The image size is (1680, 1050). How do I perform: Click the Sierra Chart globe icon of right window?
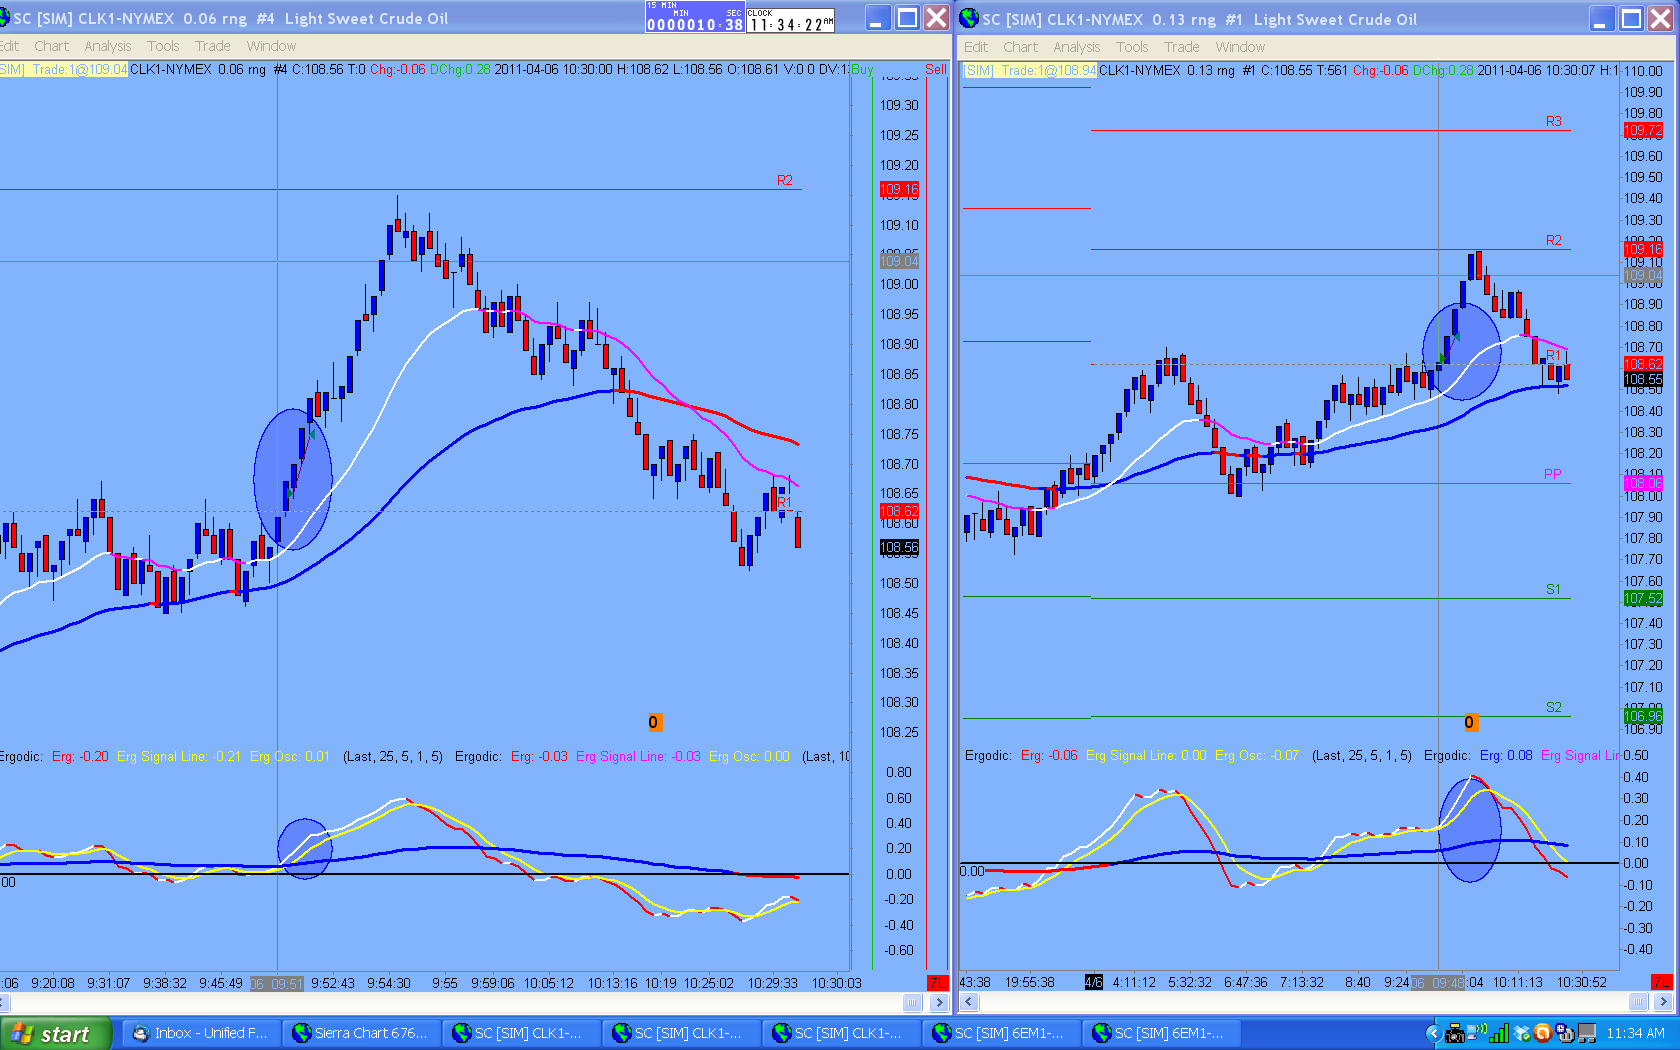pyautogui.click(x=969, y=18)
